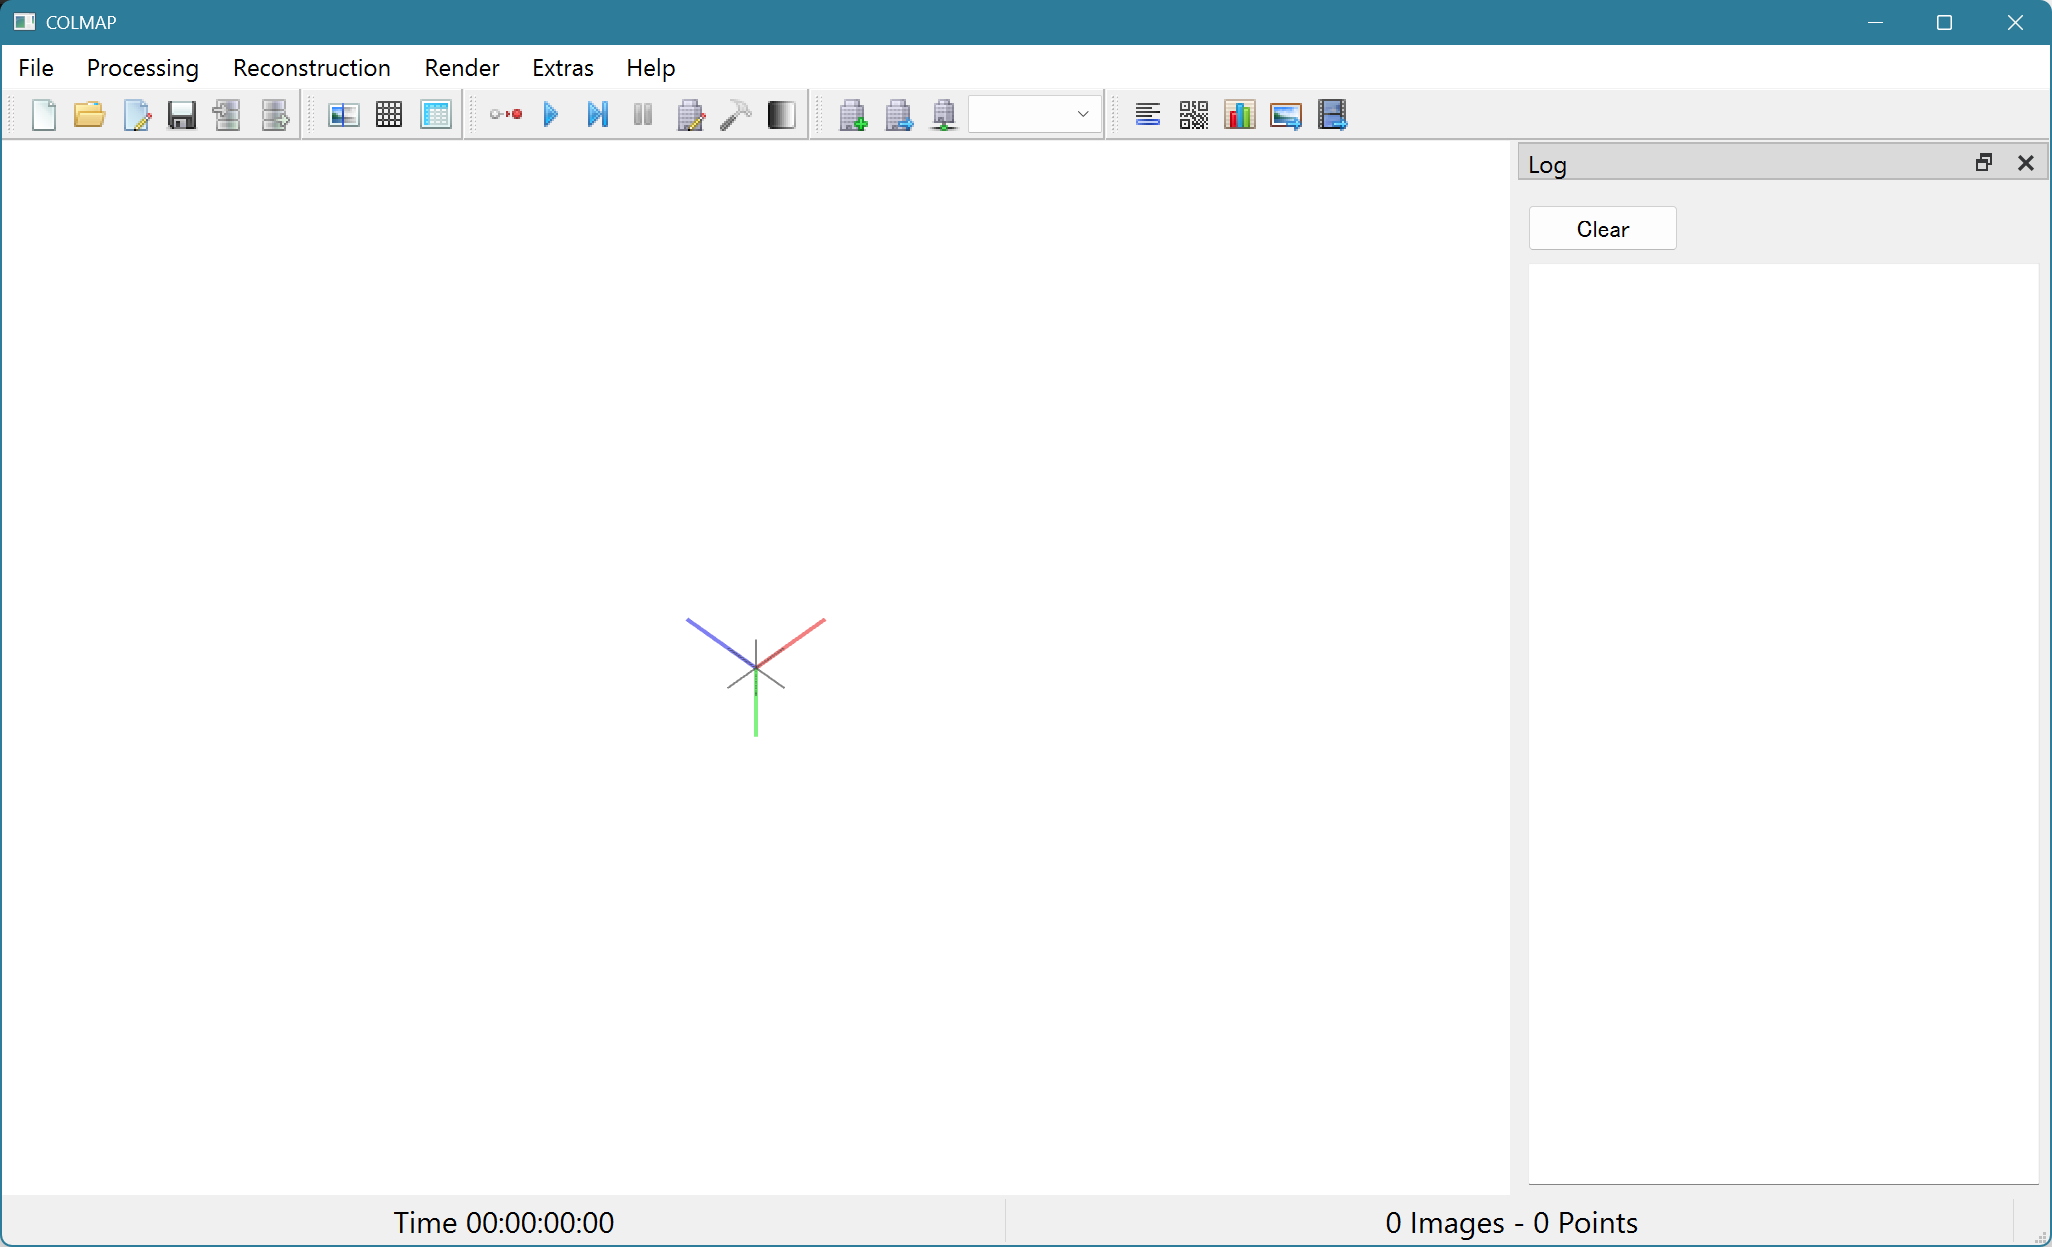Step reconstruction with the skip-forward icon

[x=597, y=115]
